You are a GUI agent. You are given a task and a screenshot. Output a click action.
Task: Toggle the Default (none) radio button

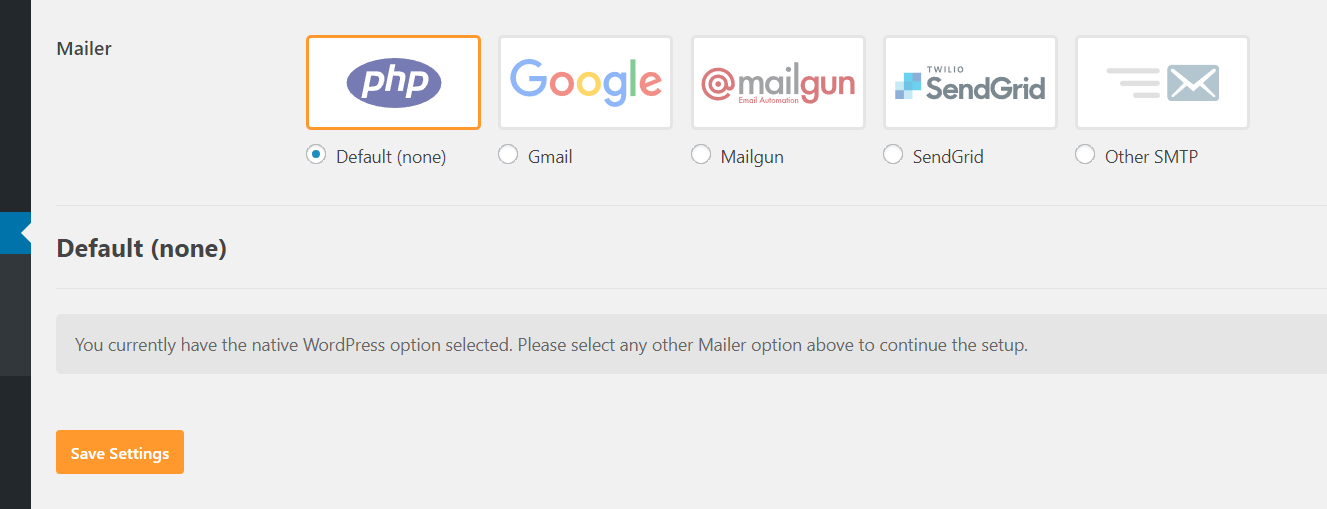pyautogui.click(x=316, y=155)
